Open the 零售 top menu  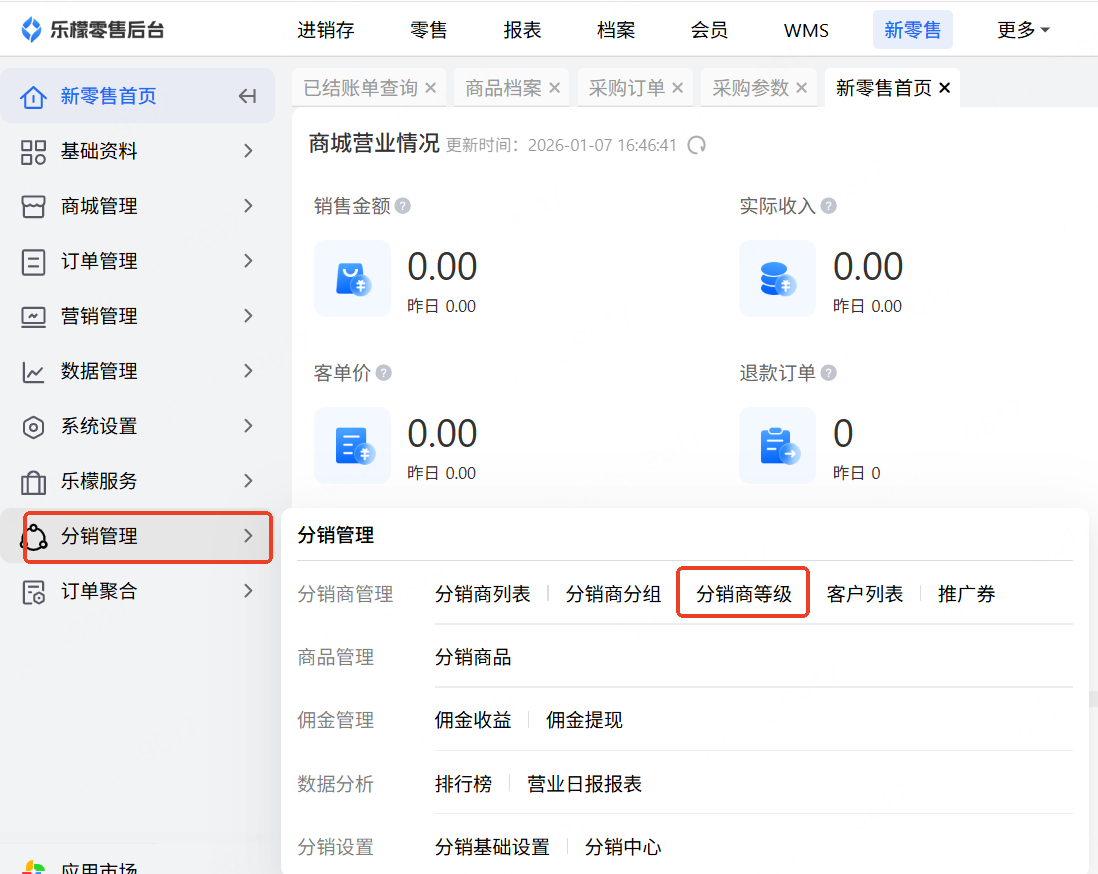pyautogui.click(x=429, y=30)
